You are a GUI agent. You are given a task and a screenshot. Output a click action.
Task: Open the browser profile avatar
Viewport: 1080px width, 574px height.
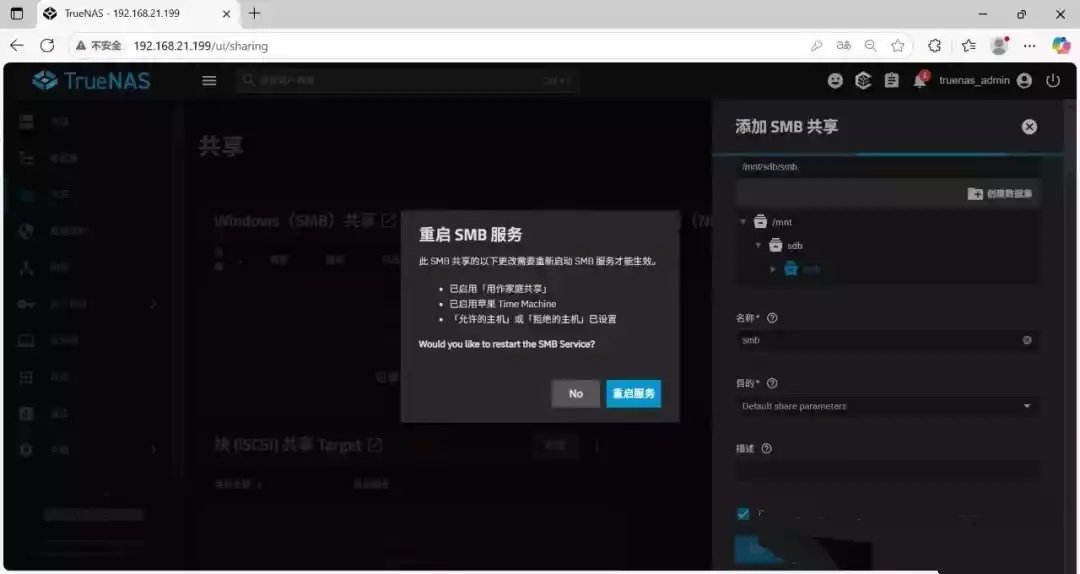[999, 45]
